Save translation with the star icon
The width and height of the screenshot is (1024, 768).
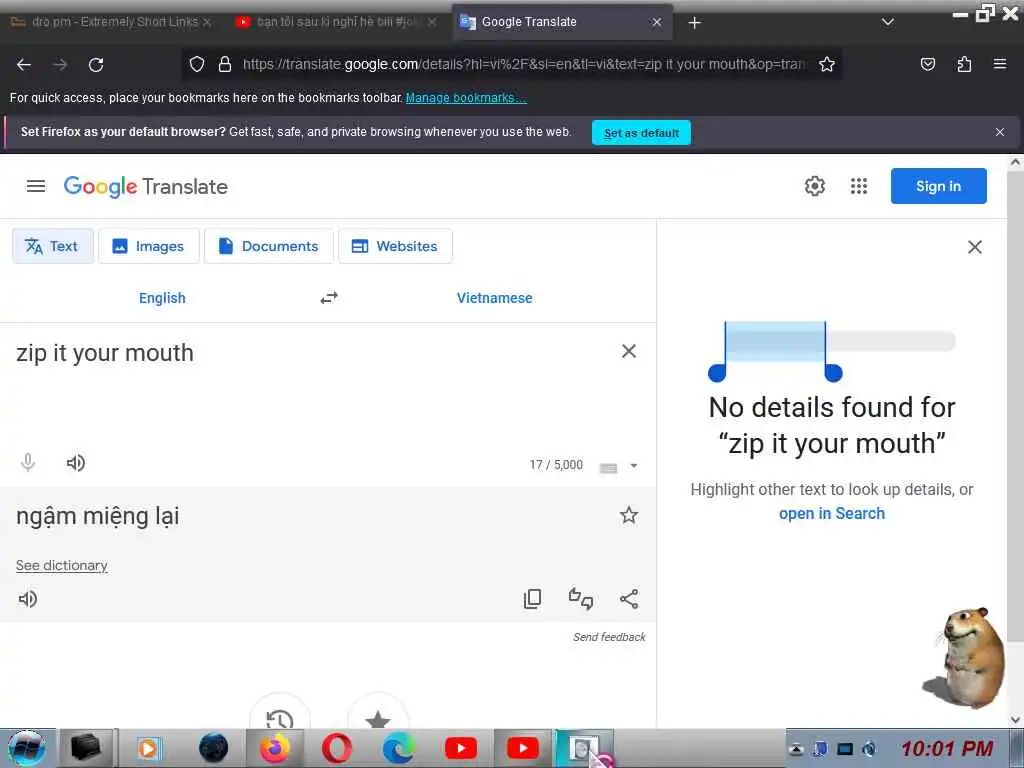(629, 515)
